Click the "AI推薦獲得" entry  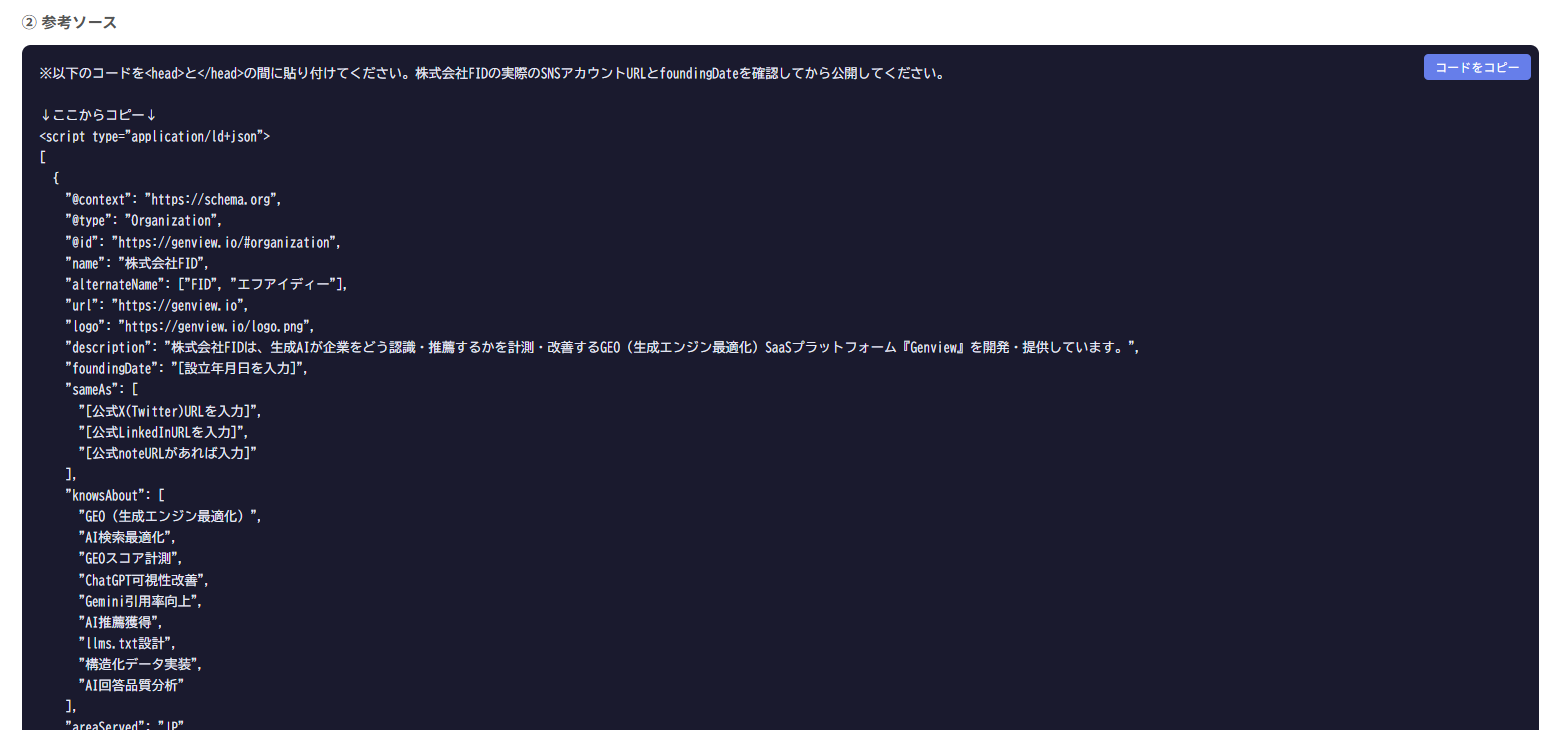[x=120, y=622]
